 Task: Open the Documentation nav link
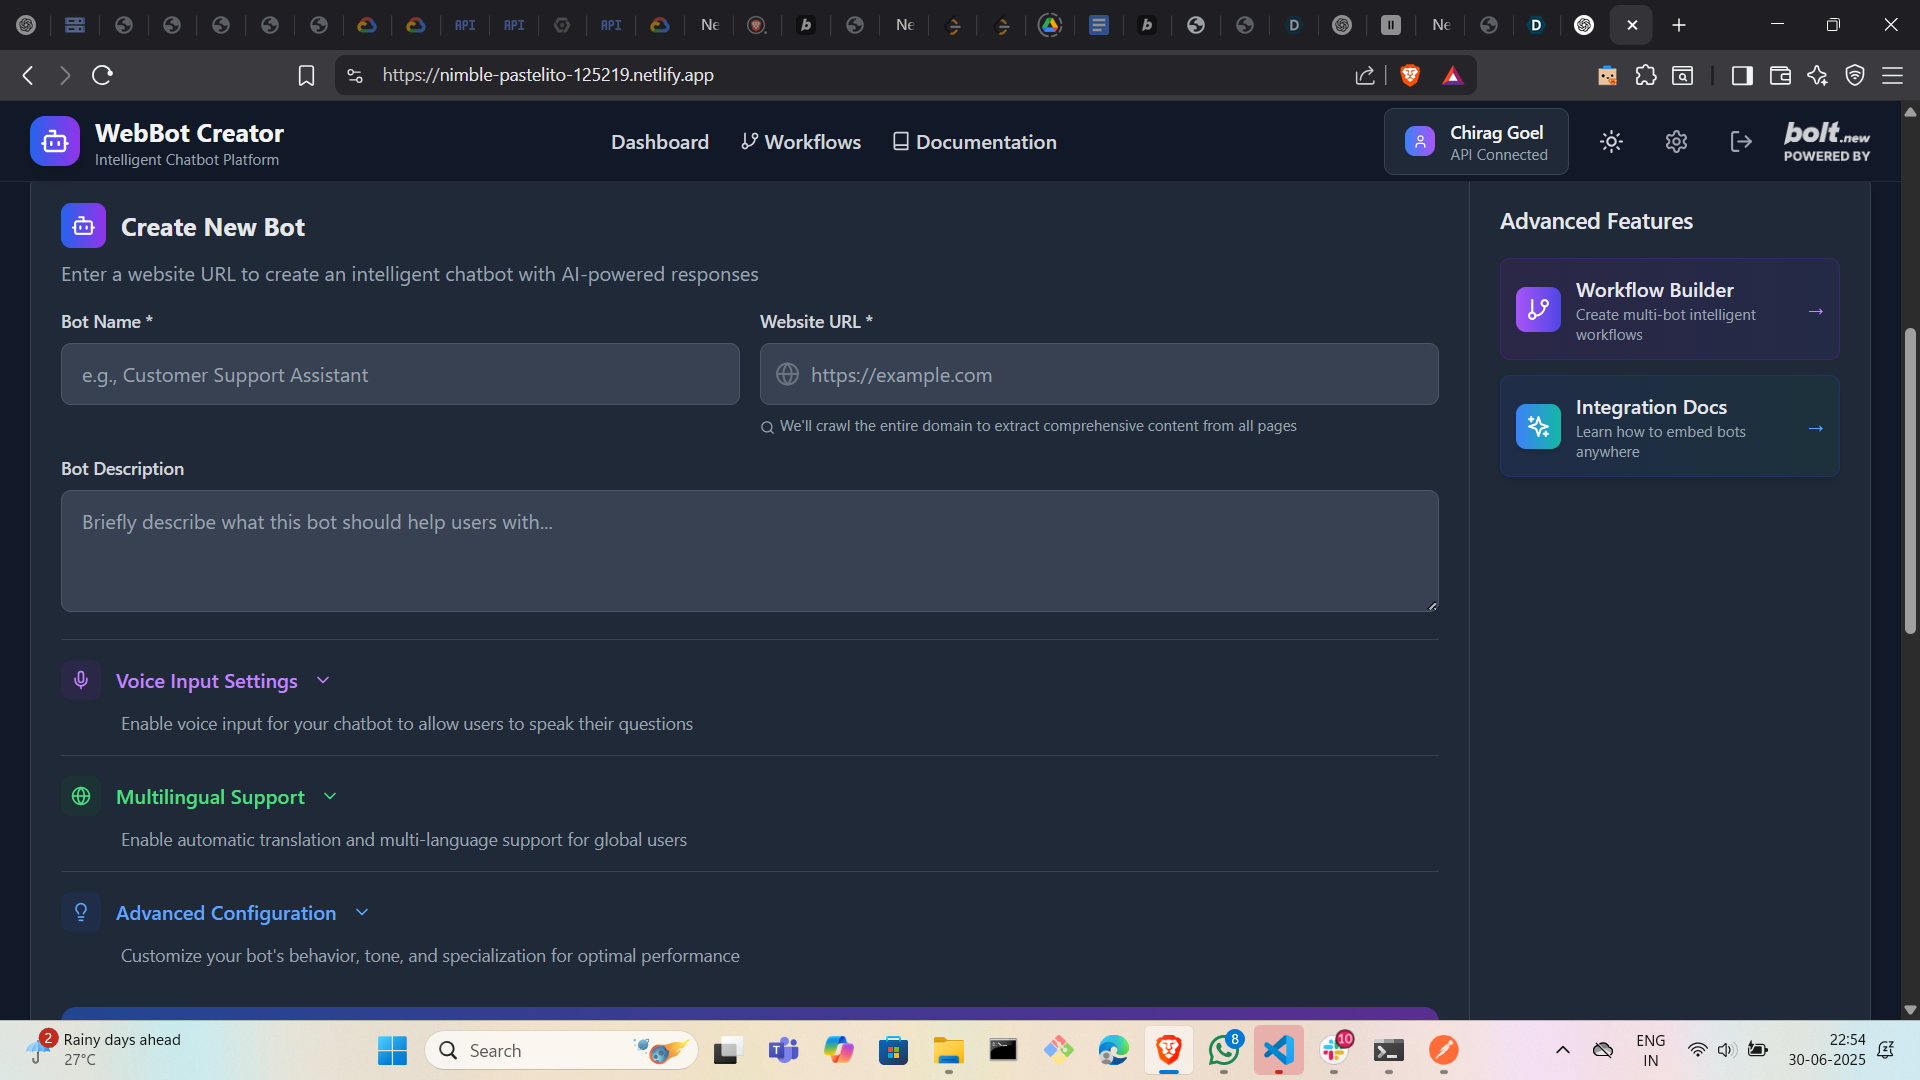975,142
